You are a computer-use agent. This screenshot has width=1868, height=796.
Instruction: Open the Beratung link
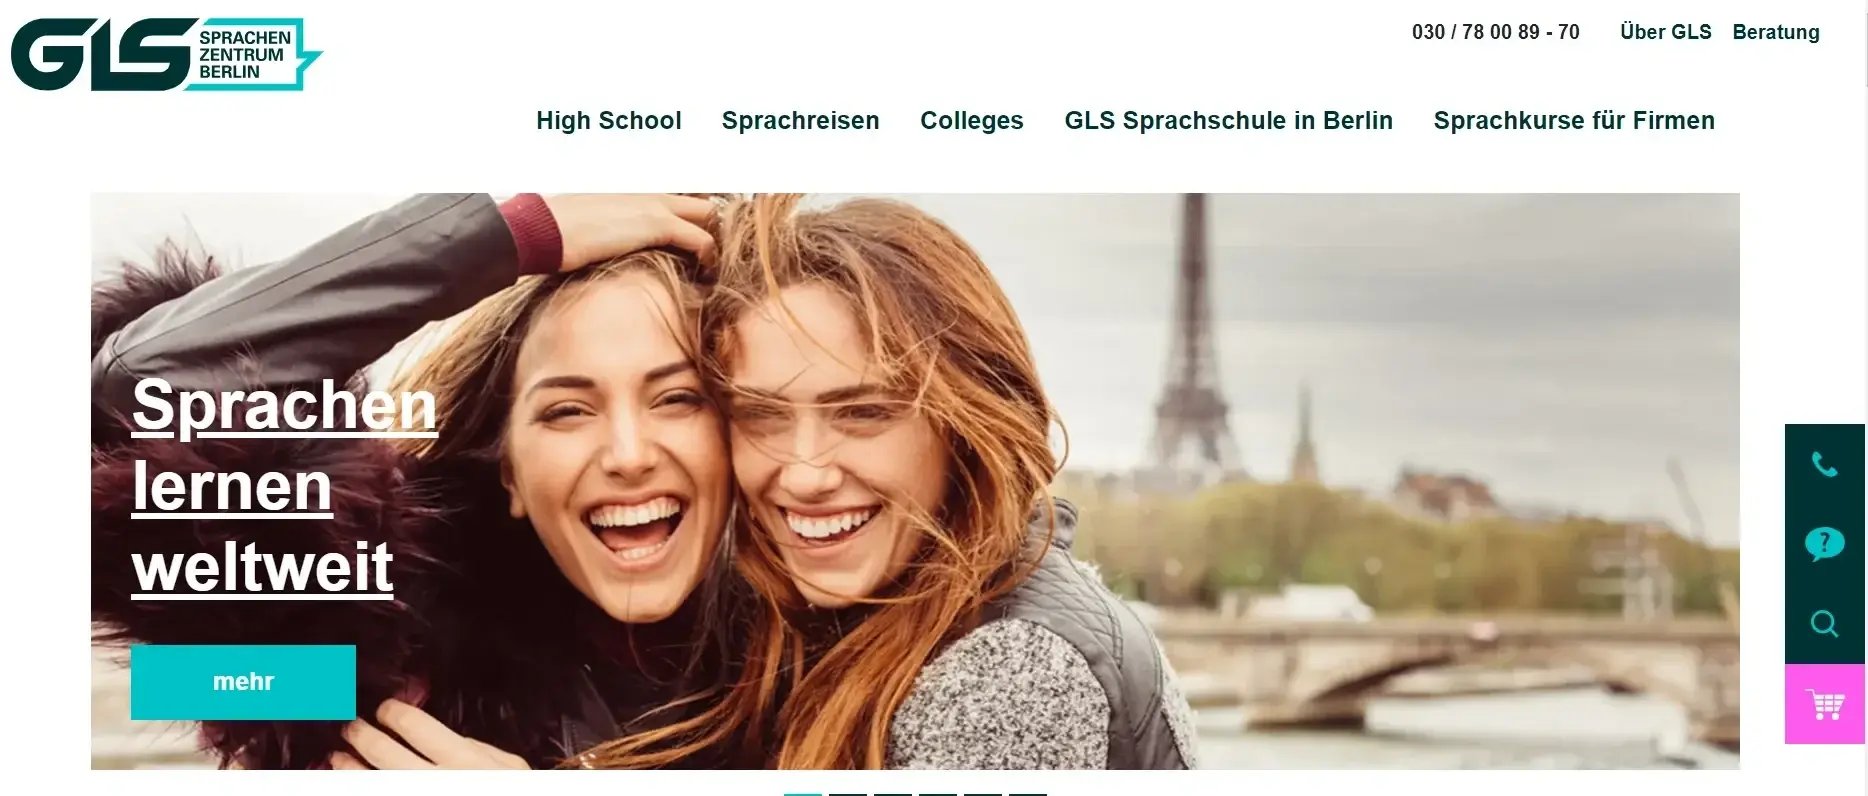[1776, 32]
